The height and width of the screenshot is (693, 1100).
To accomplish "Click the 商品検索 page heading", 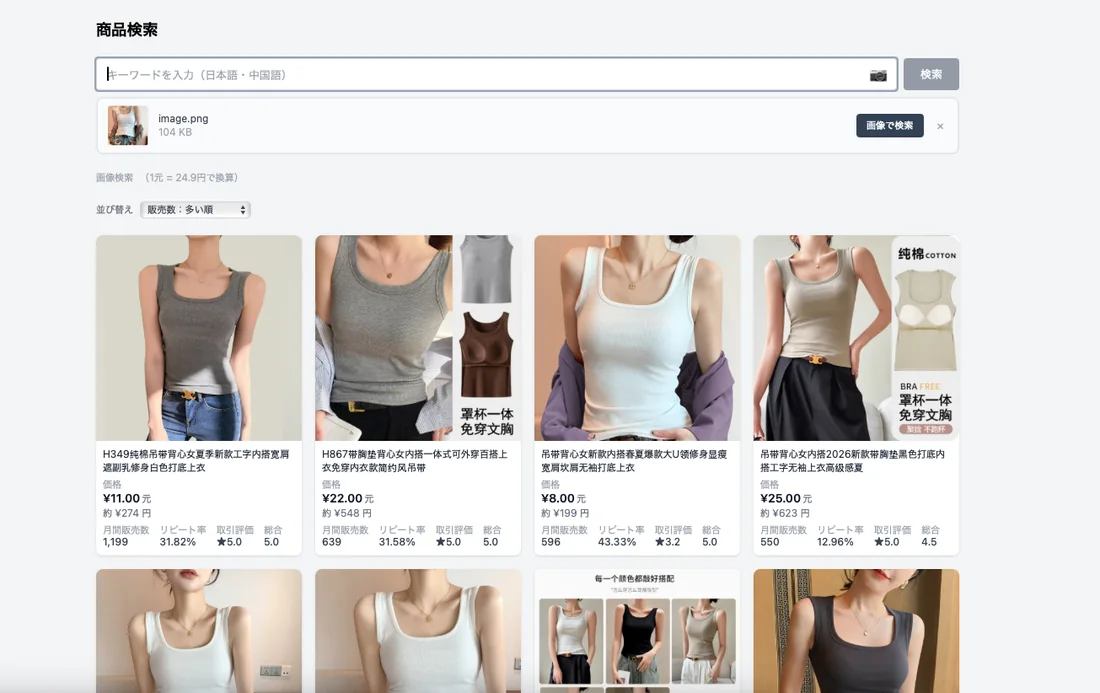I will (127, 29).
